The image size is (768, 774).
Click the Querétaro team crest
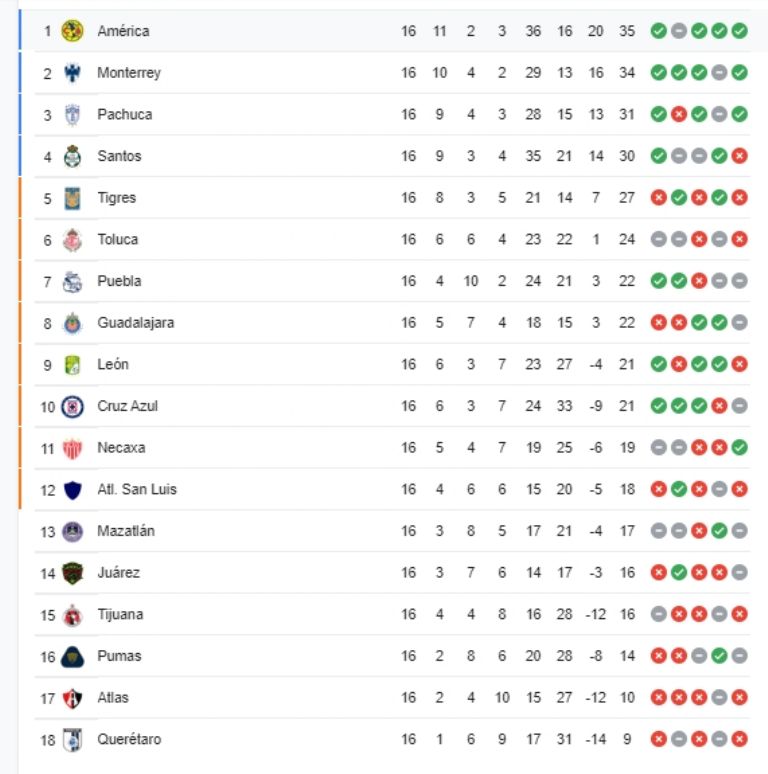72,740
